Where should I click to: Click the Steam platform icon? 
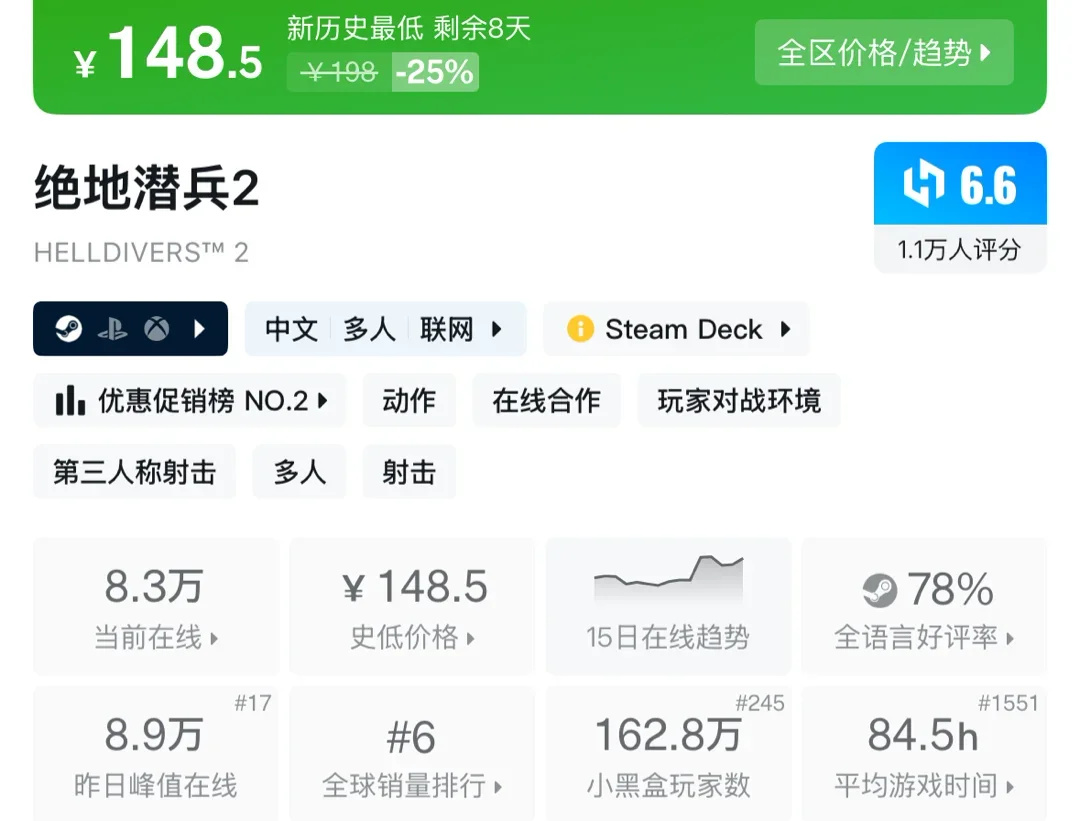point(69,329)
